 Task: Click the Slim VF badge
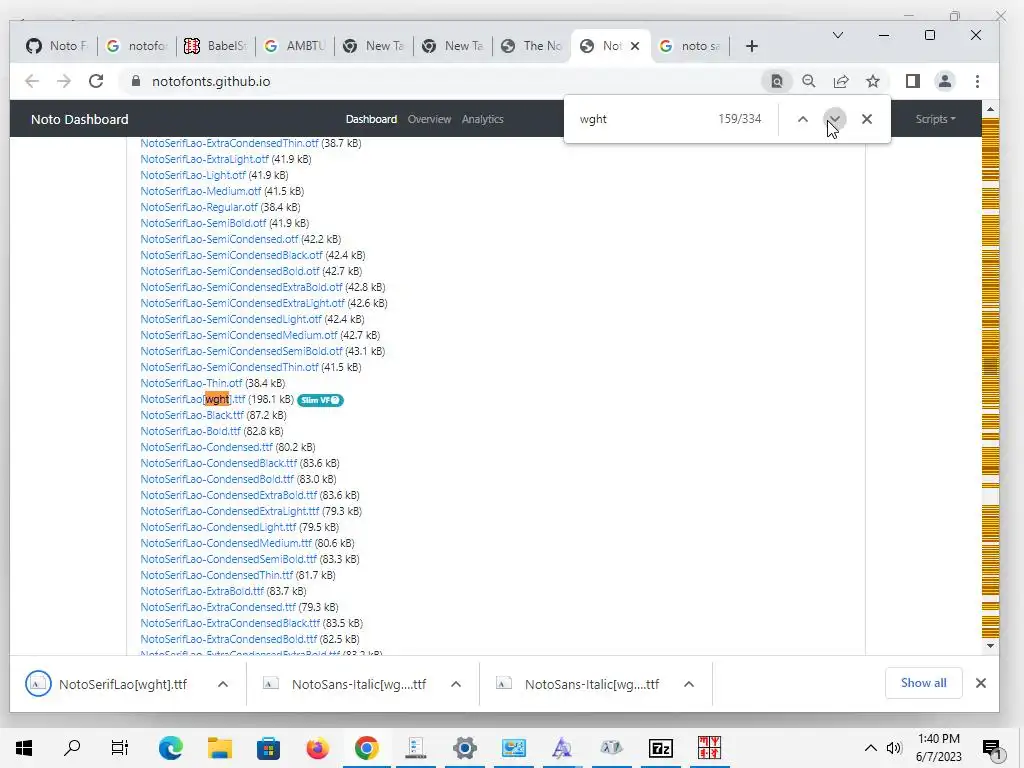pos(320,400)
